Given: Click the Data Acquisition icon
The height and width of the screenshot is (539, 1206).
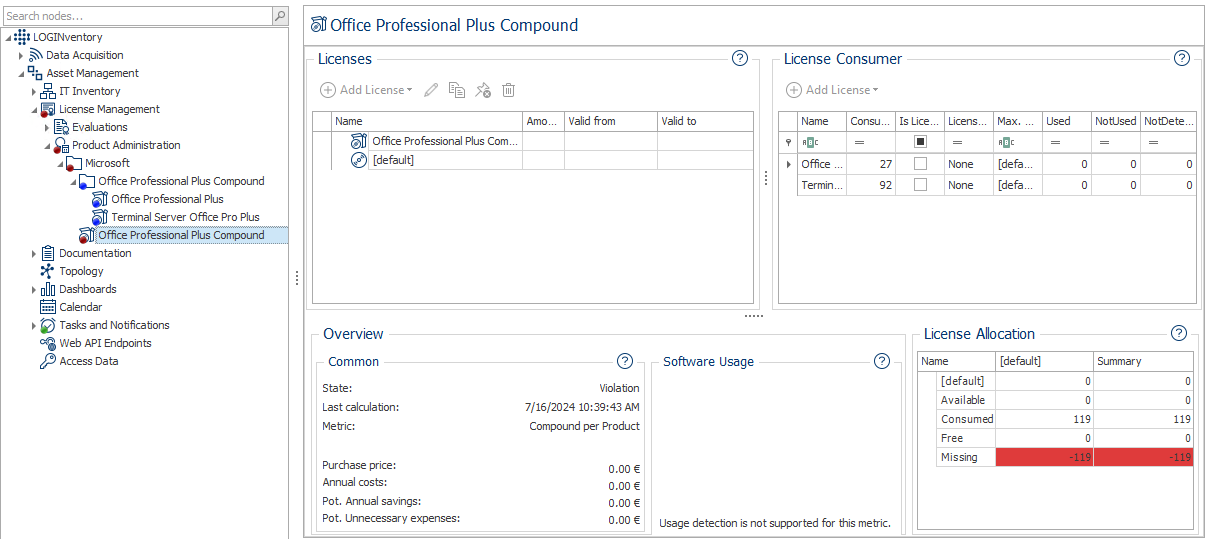Looking at the screenshot, I should pos(35,55).
